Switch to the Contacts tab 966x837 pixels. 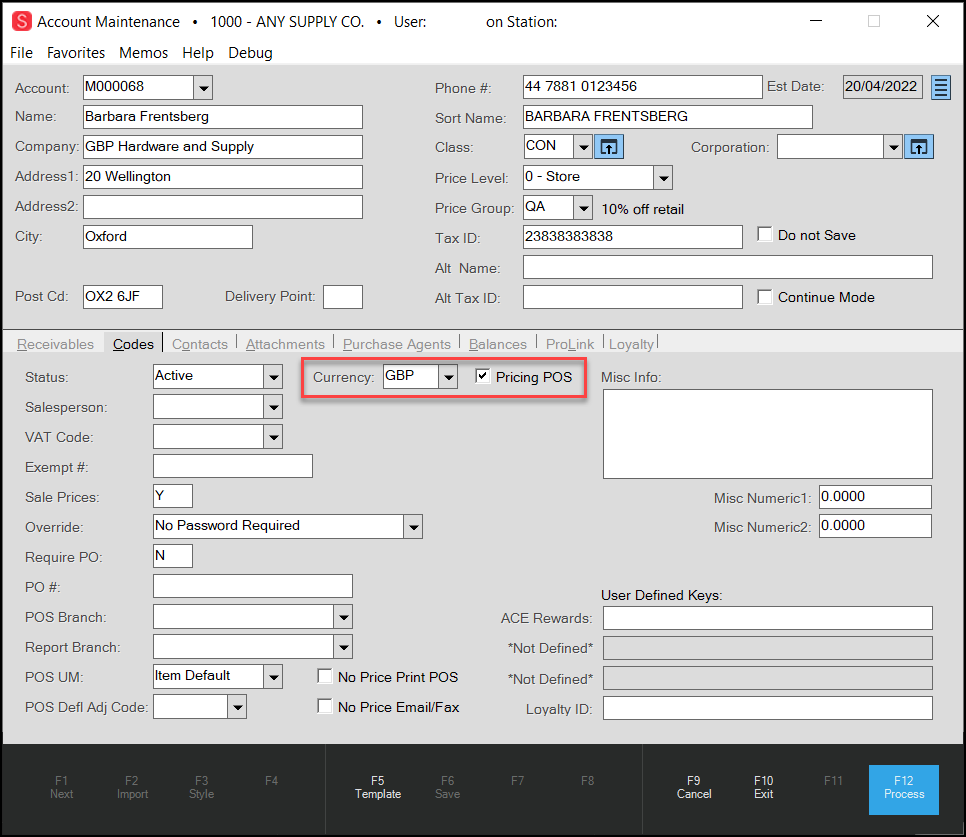tap(200, 344)
